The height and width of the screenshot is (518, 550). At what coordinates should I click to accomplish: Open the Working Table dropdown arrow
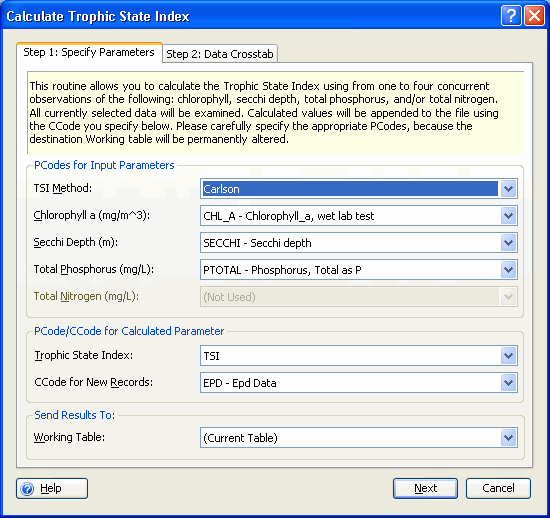(x=508, y=438)
